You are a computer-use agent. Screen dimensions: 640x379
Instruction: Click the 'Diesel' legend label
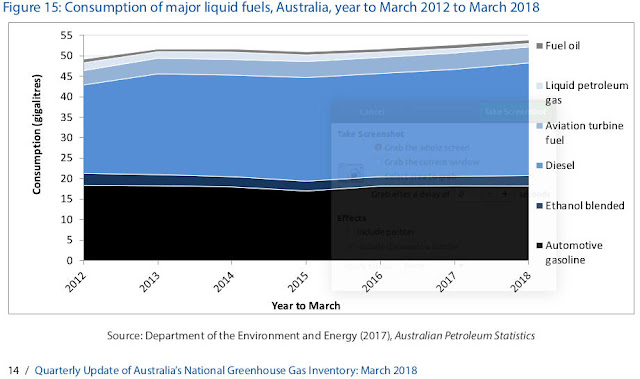[560, 166]
